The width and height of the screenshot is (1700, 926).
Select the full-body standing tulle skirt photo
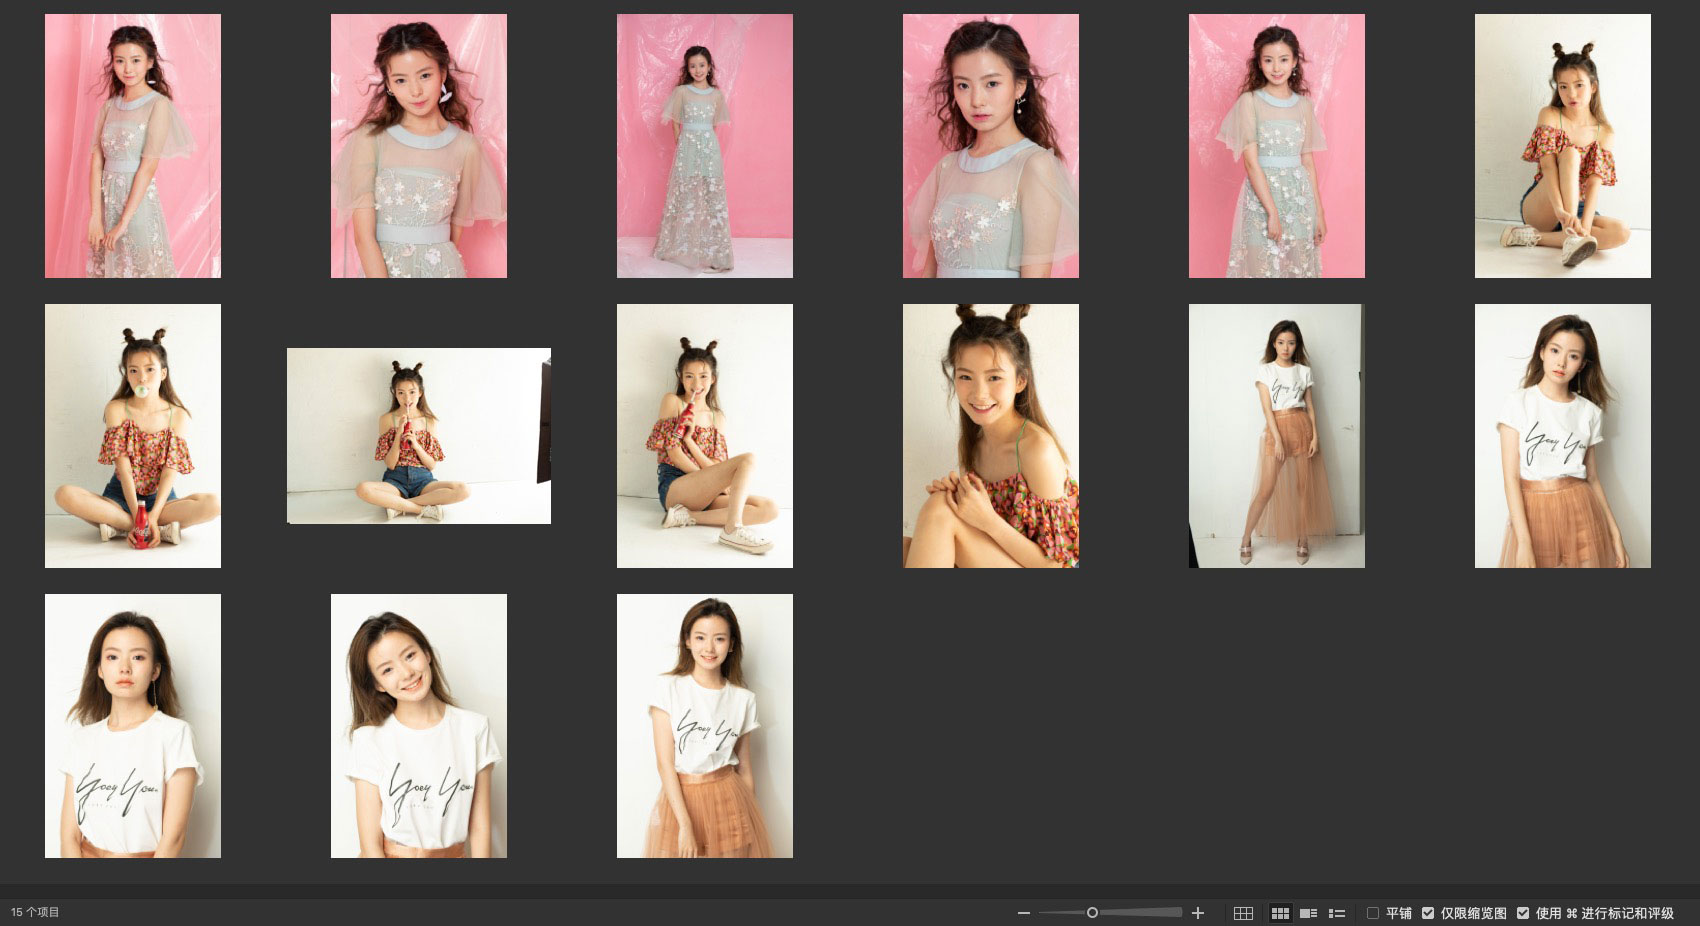[x=1276, y=436]
